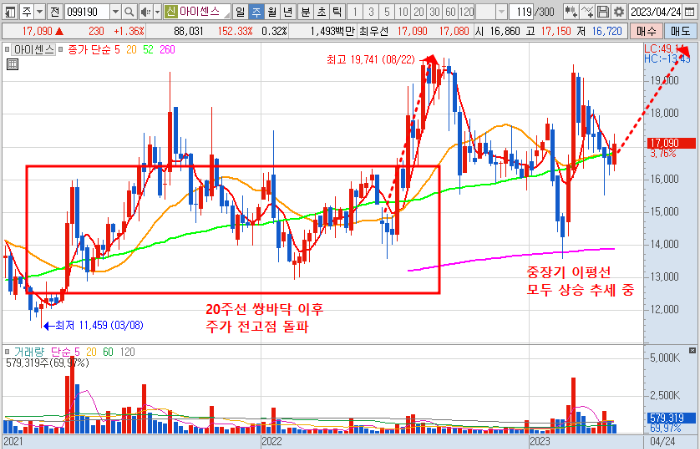Click the 아이센스 chart legend label
The width and height of the screenshot is (700, 449).
[x=34, y=50]
